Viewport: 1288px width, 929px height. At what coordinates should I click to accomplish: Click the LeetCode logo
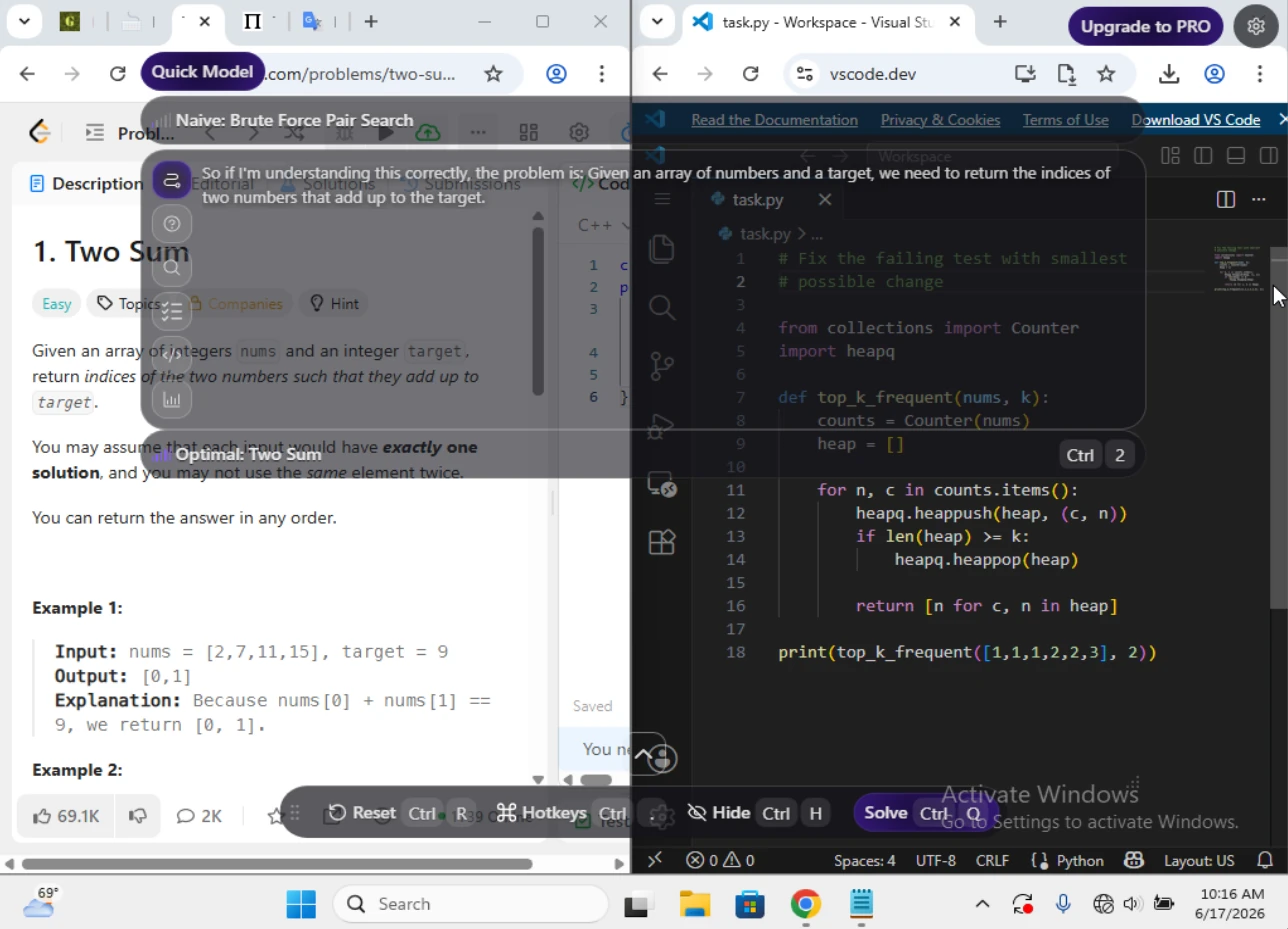coord(40,132)
